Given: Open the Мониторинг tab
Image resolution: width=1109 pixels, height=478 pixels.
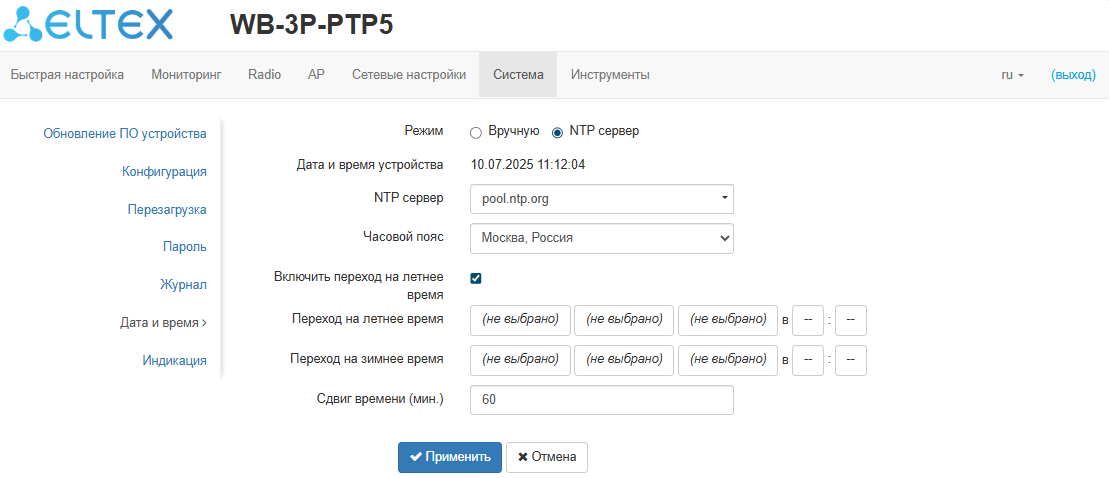Looking at the screenshot, I should [186, 75].
